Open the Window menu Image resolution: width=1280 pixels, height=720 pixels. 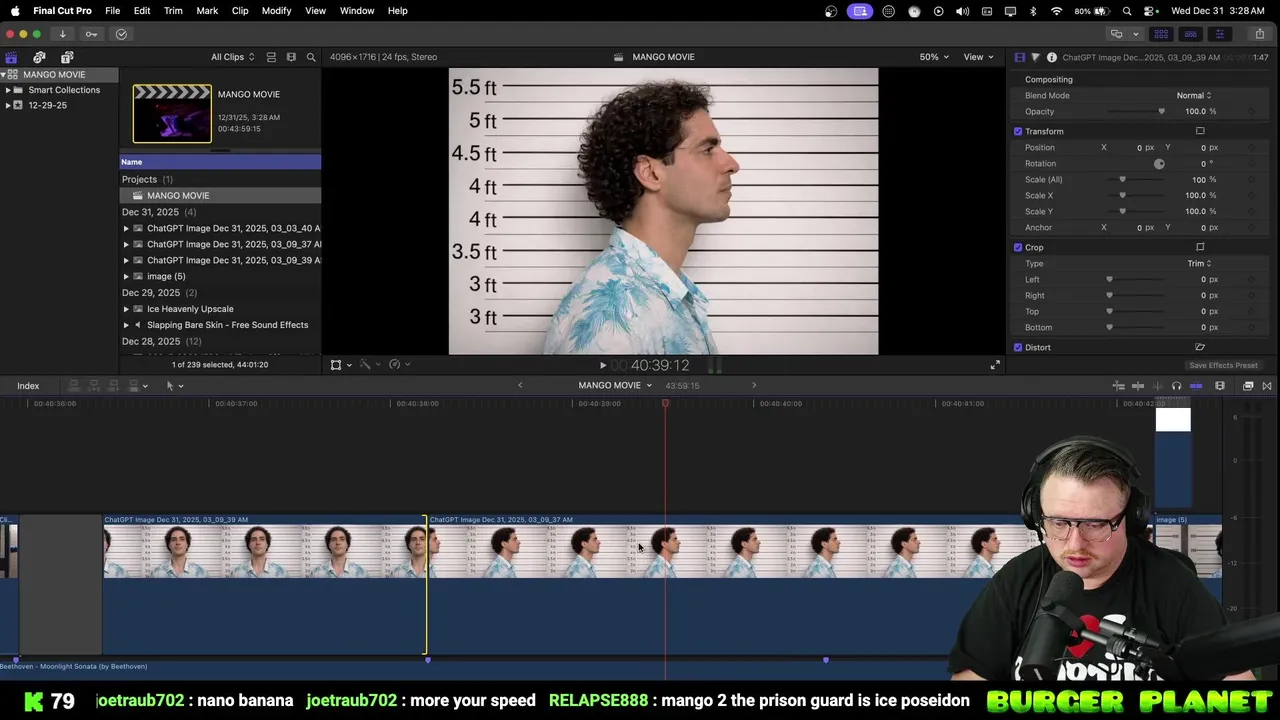click(357, 10)
